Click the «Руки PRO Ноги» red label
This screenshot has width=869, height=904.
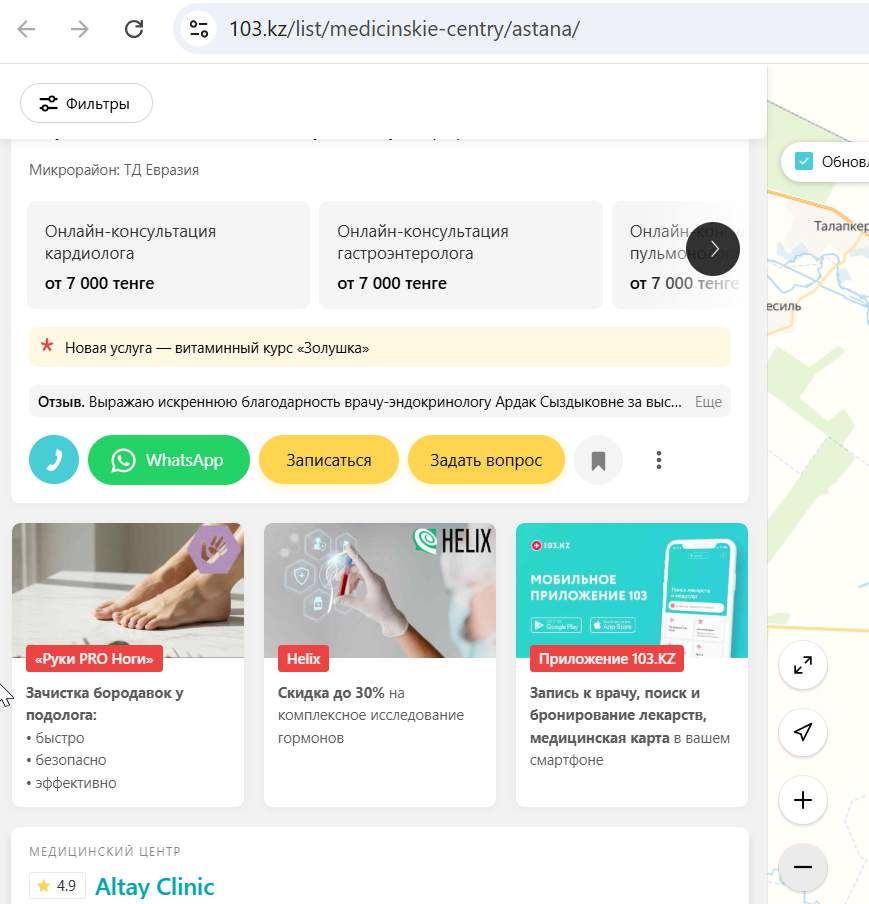point(95,658)
